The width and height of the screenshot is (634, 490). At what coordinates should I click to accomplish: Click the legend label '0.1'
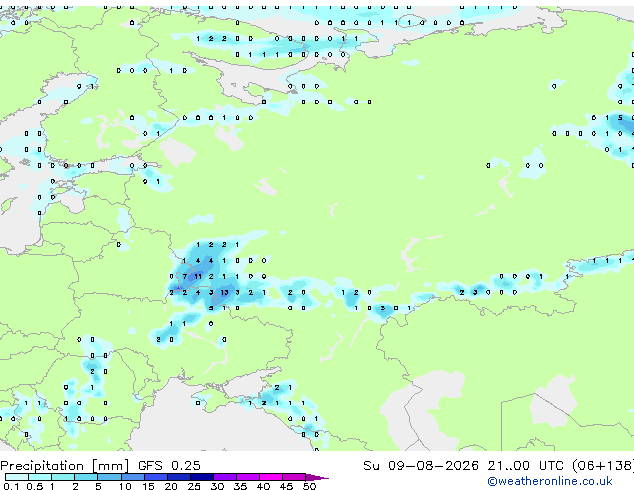(x=11, y=486)
